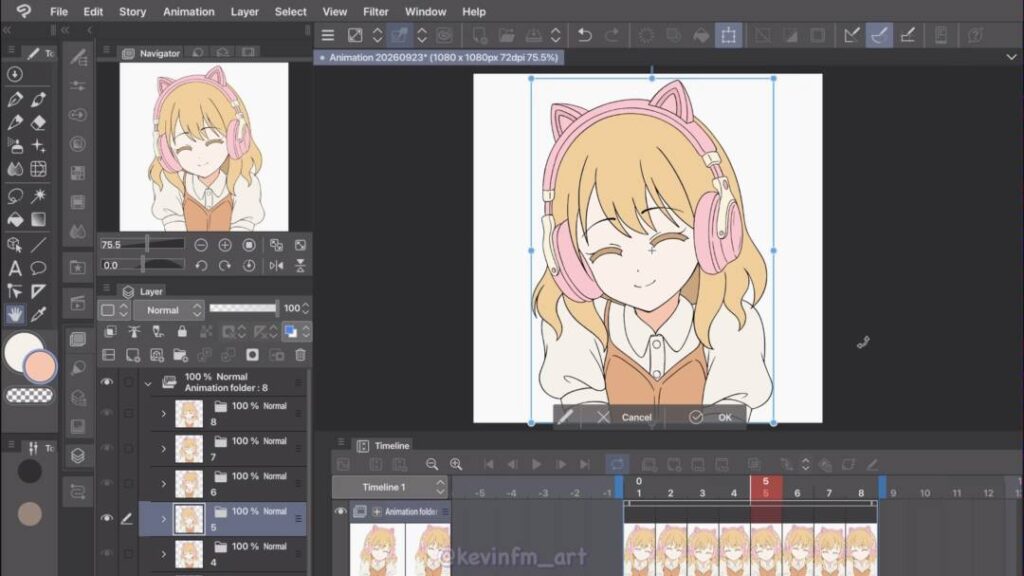The width and height of the screenshot is (1024, 576).
Task: Select the Text tool
Action: tap(14, 268)
